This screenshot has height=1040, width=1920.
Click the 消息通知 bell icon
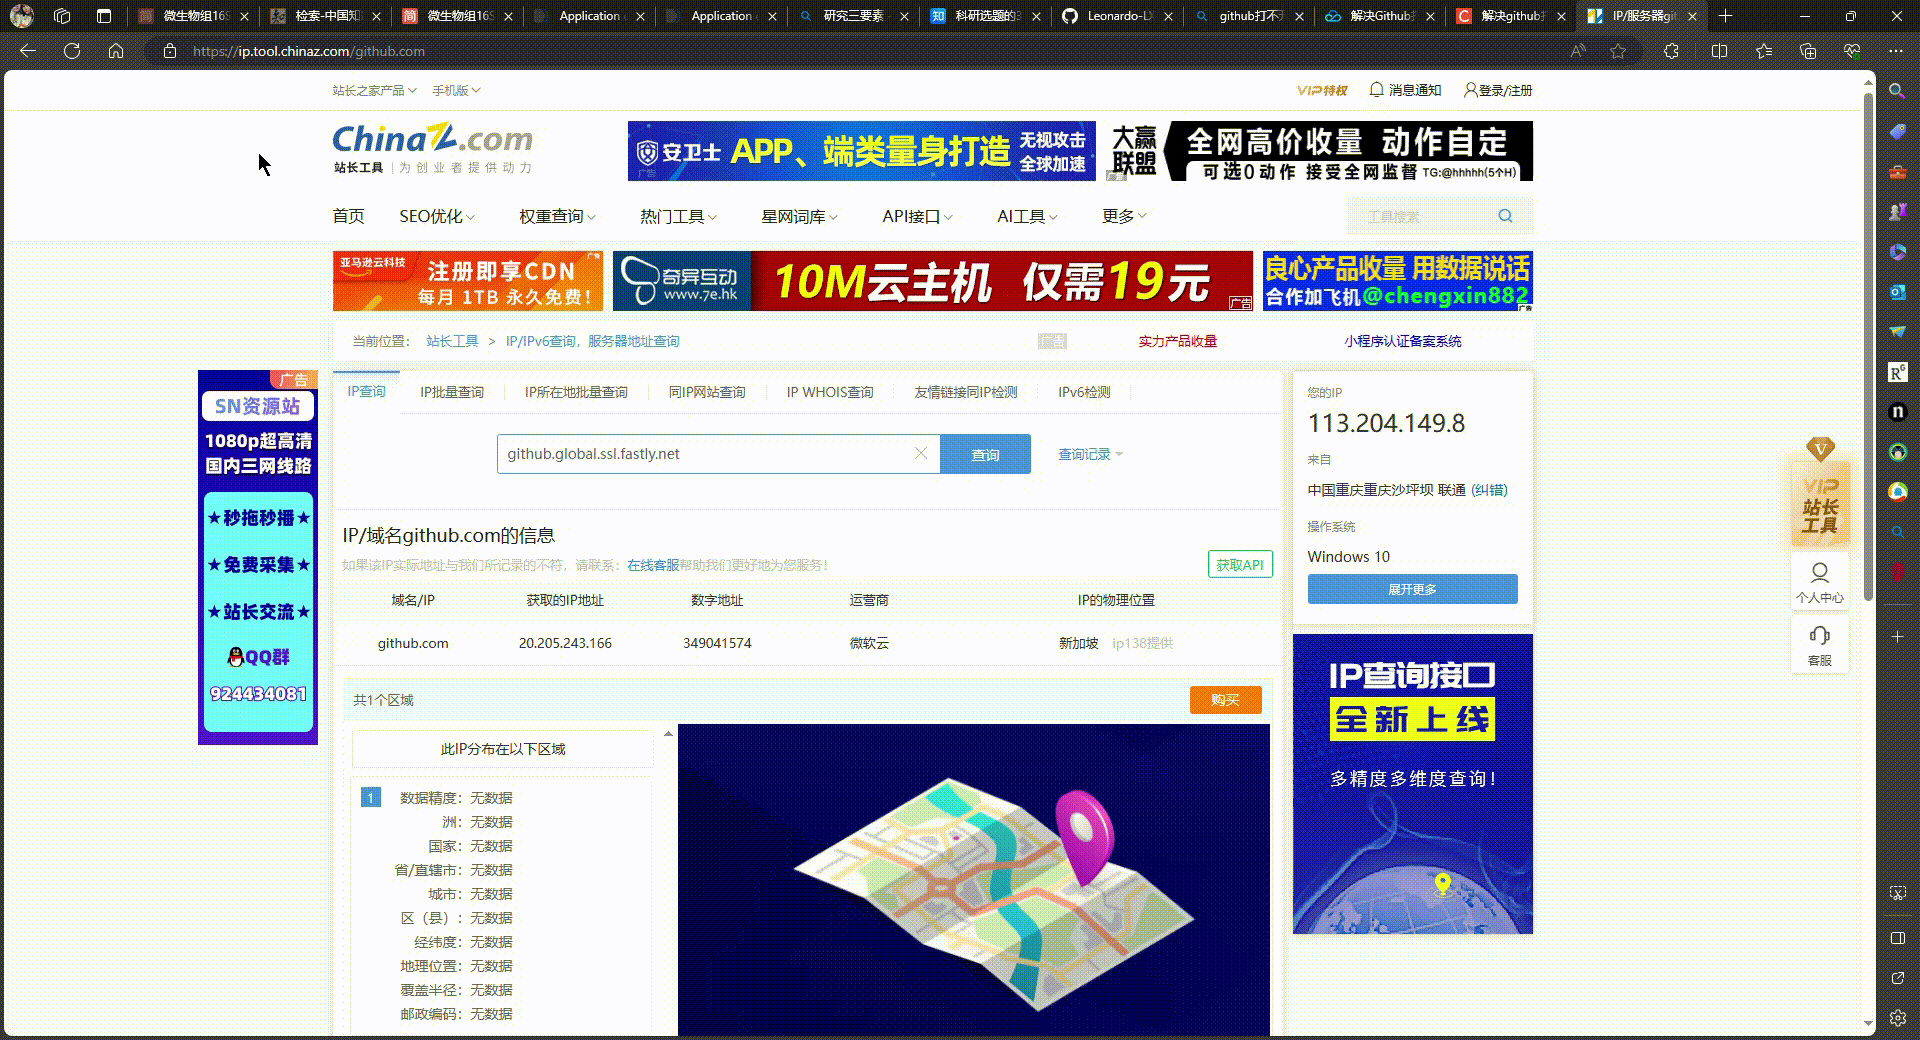coord(1376,90)
